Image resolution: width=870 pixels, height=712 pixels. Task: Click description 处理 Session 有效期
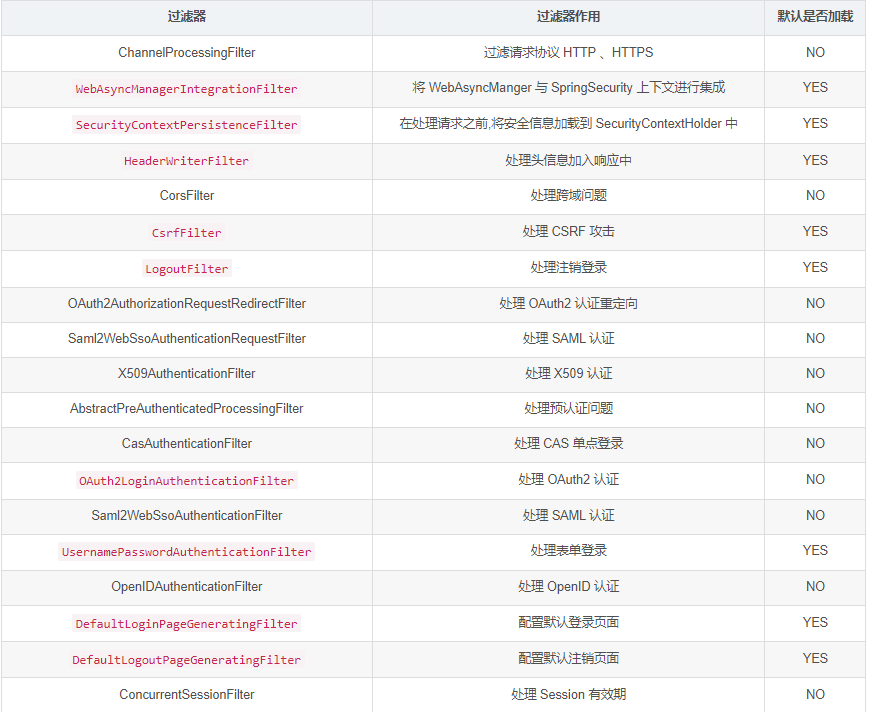(x=568, y=694)
